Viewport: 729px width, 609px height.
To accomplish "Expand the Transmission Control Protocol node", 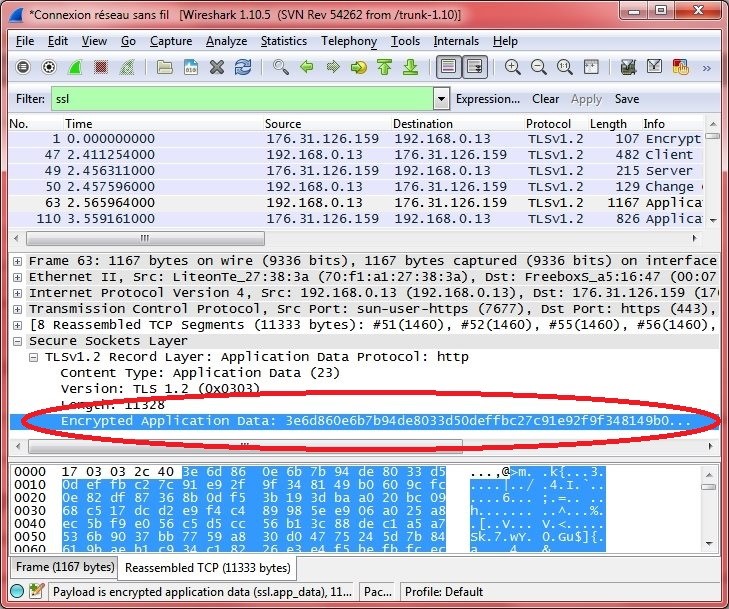I will tap(18, 309).
